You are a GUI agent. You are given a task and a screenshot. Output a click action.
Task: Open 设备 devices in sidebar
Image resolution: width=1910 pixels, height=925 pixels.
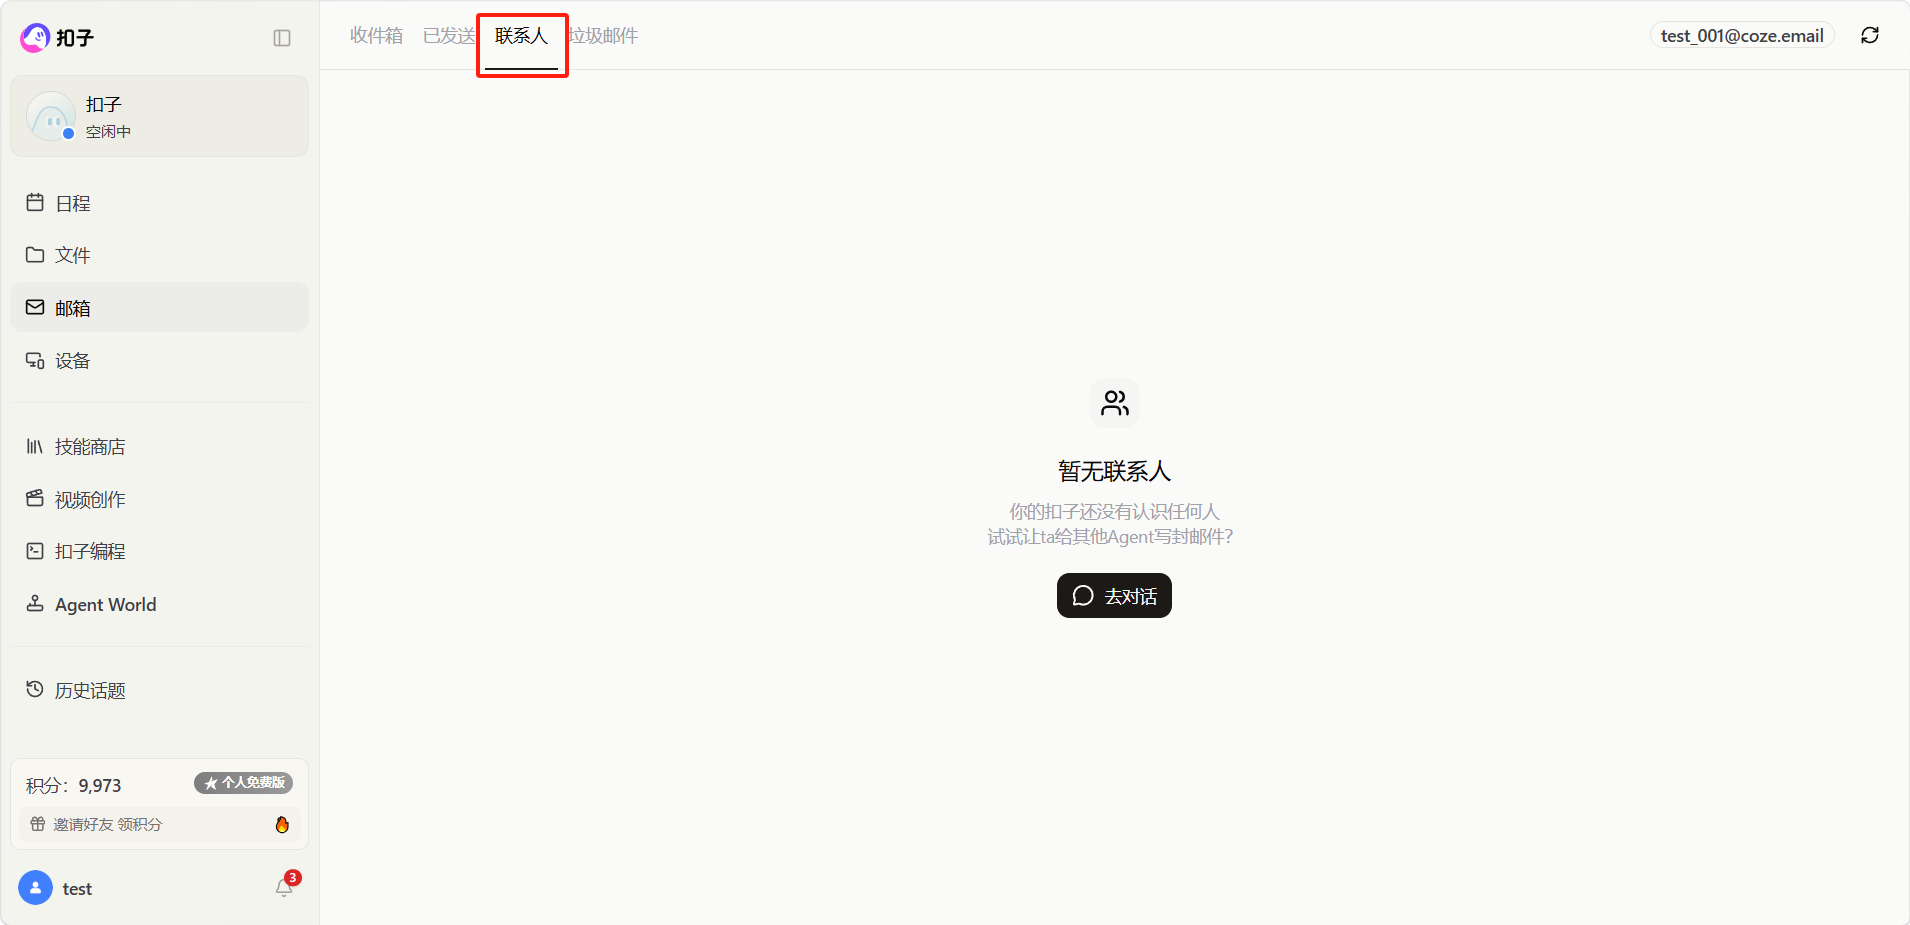(160, 361)
